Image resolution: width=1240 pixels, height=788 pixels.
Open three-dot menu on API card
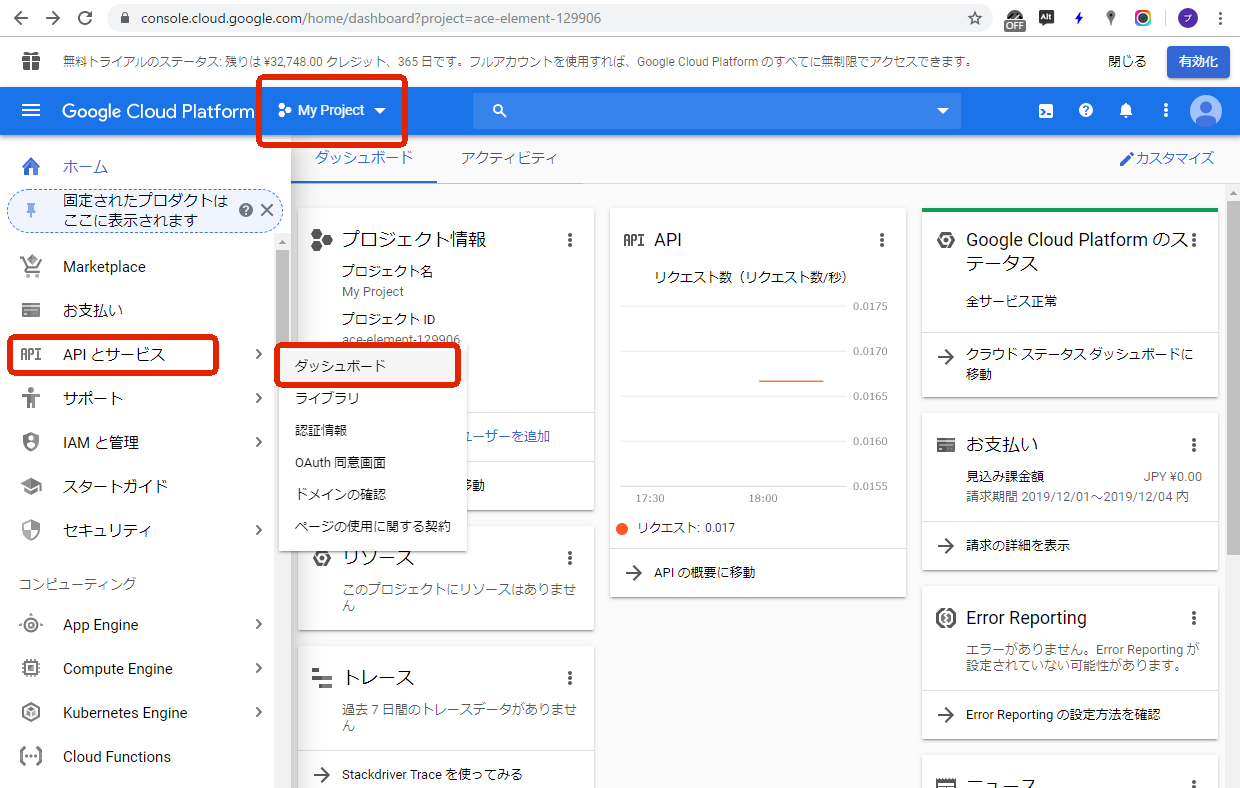[x=882, y=240]
